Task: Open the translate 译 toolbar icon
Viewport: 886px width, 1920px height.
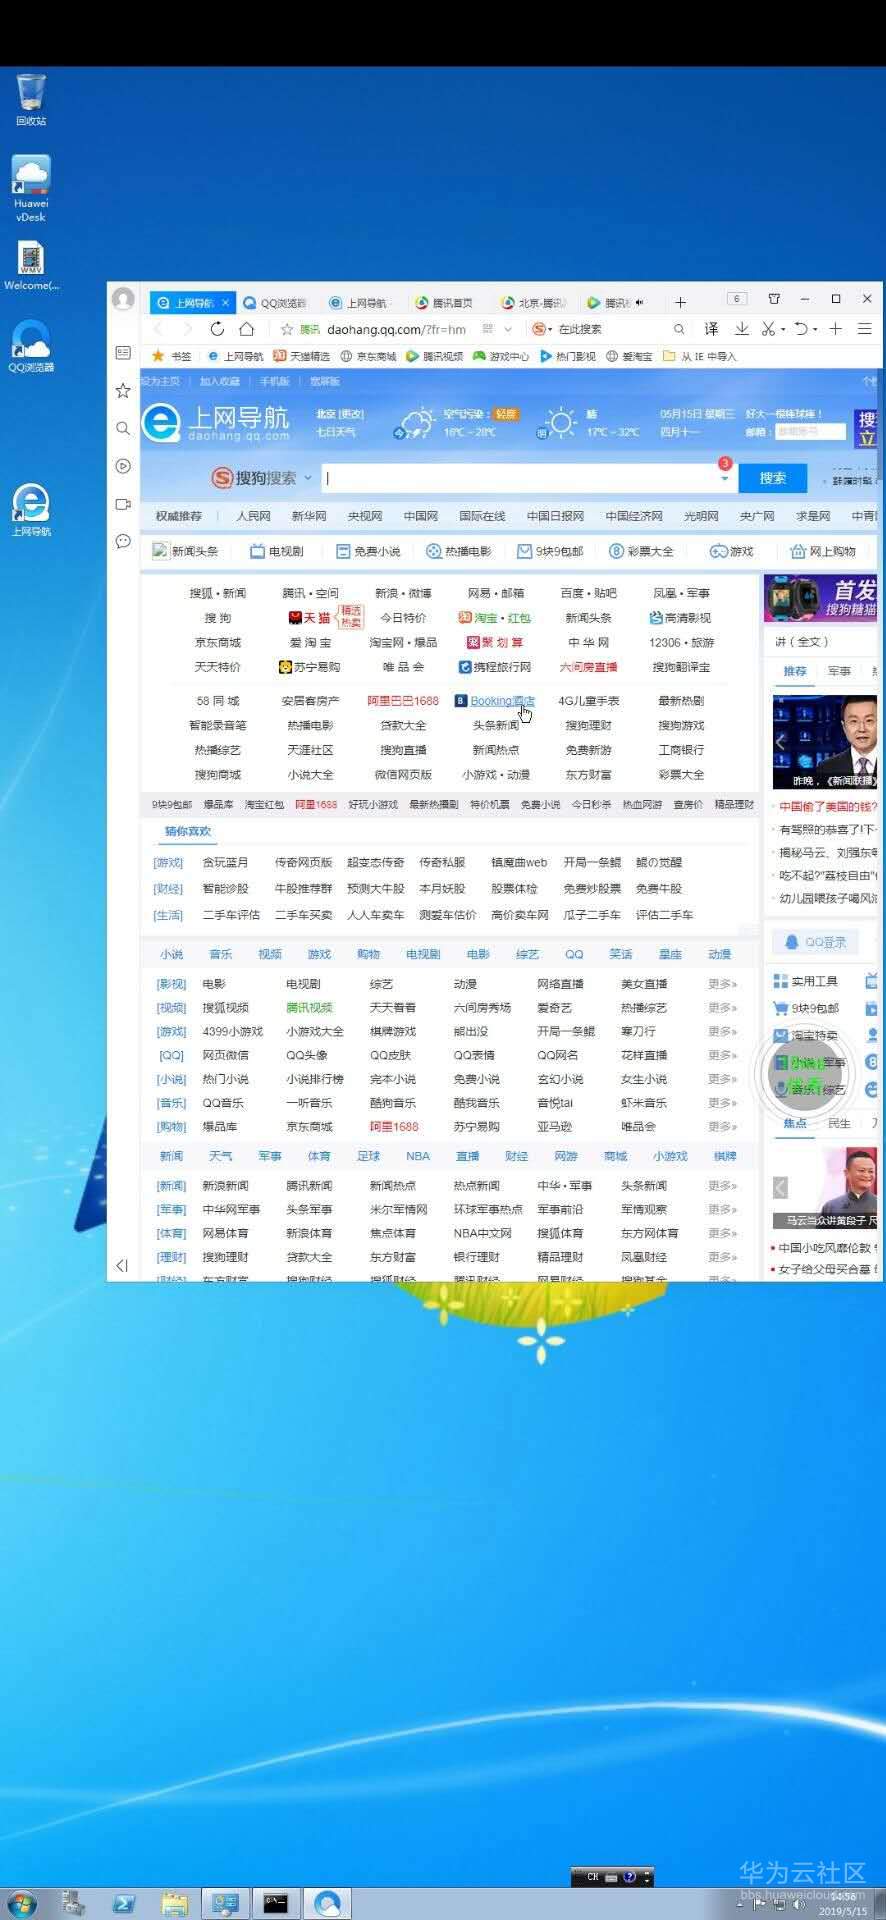Action: pyautogui.click(x=711, y=329)
